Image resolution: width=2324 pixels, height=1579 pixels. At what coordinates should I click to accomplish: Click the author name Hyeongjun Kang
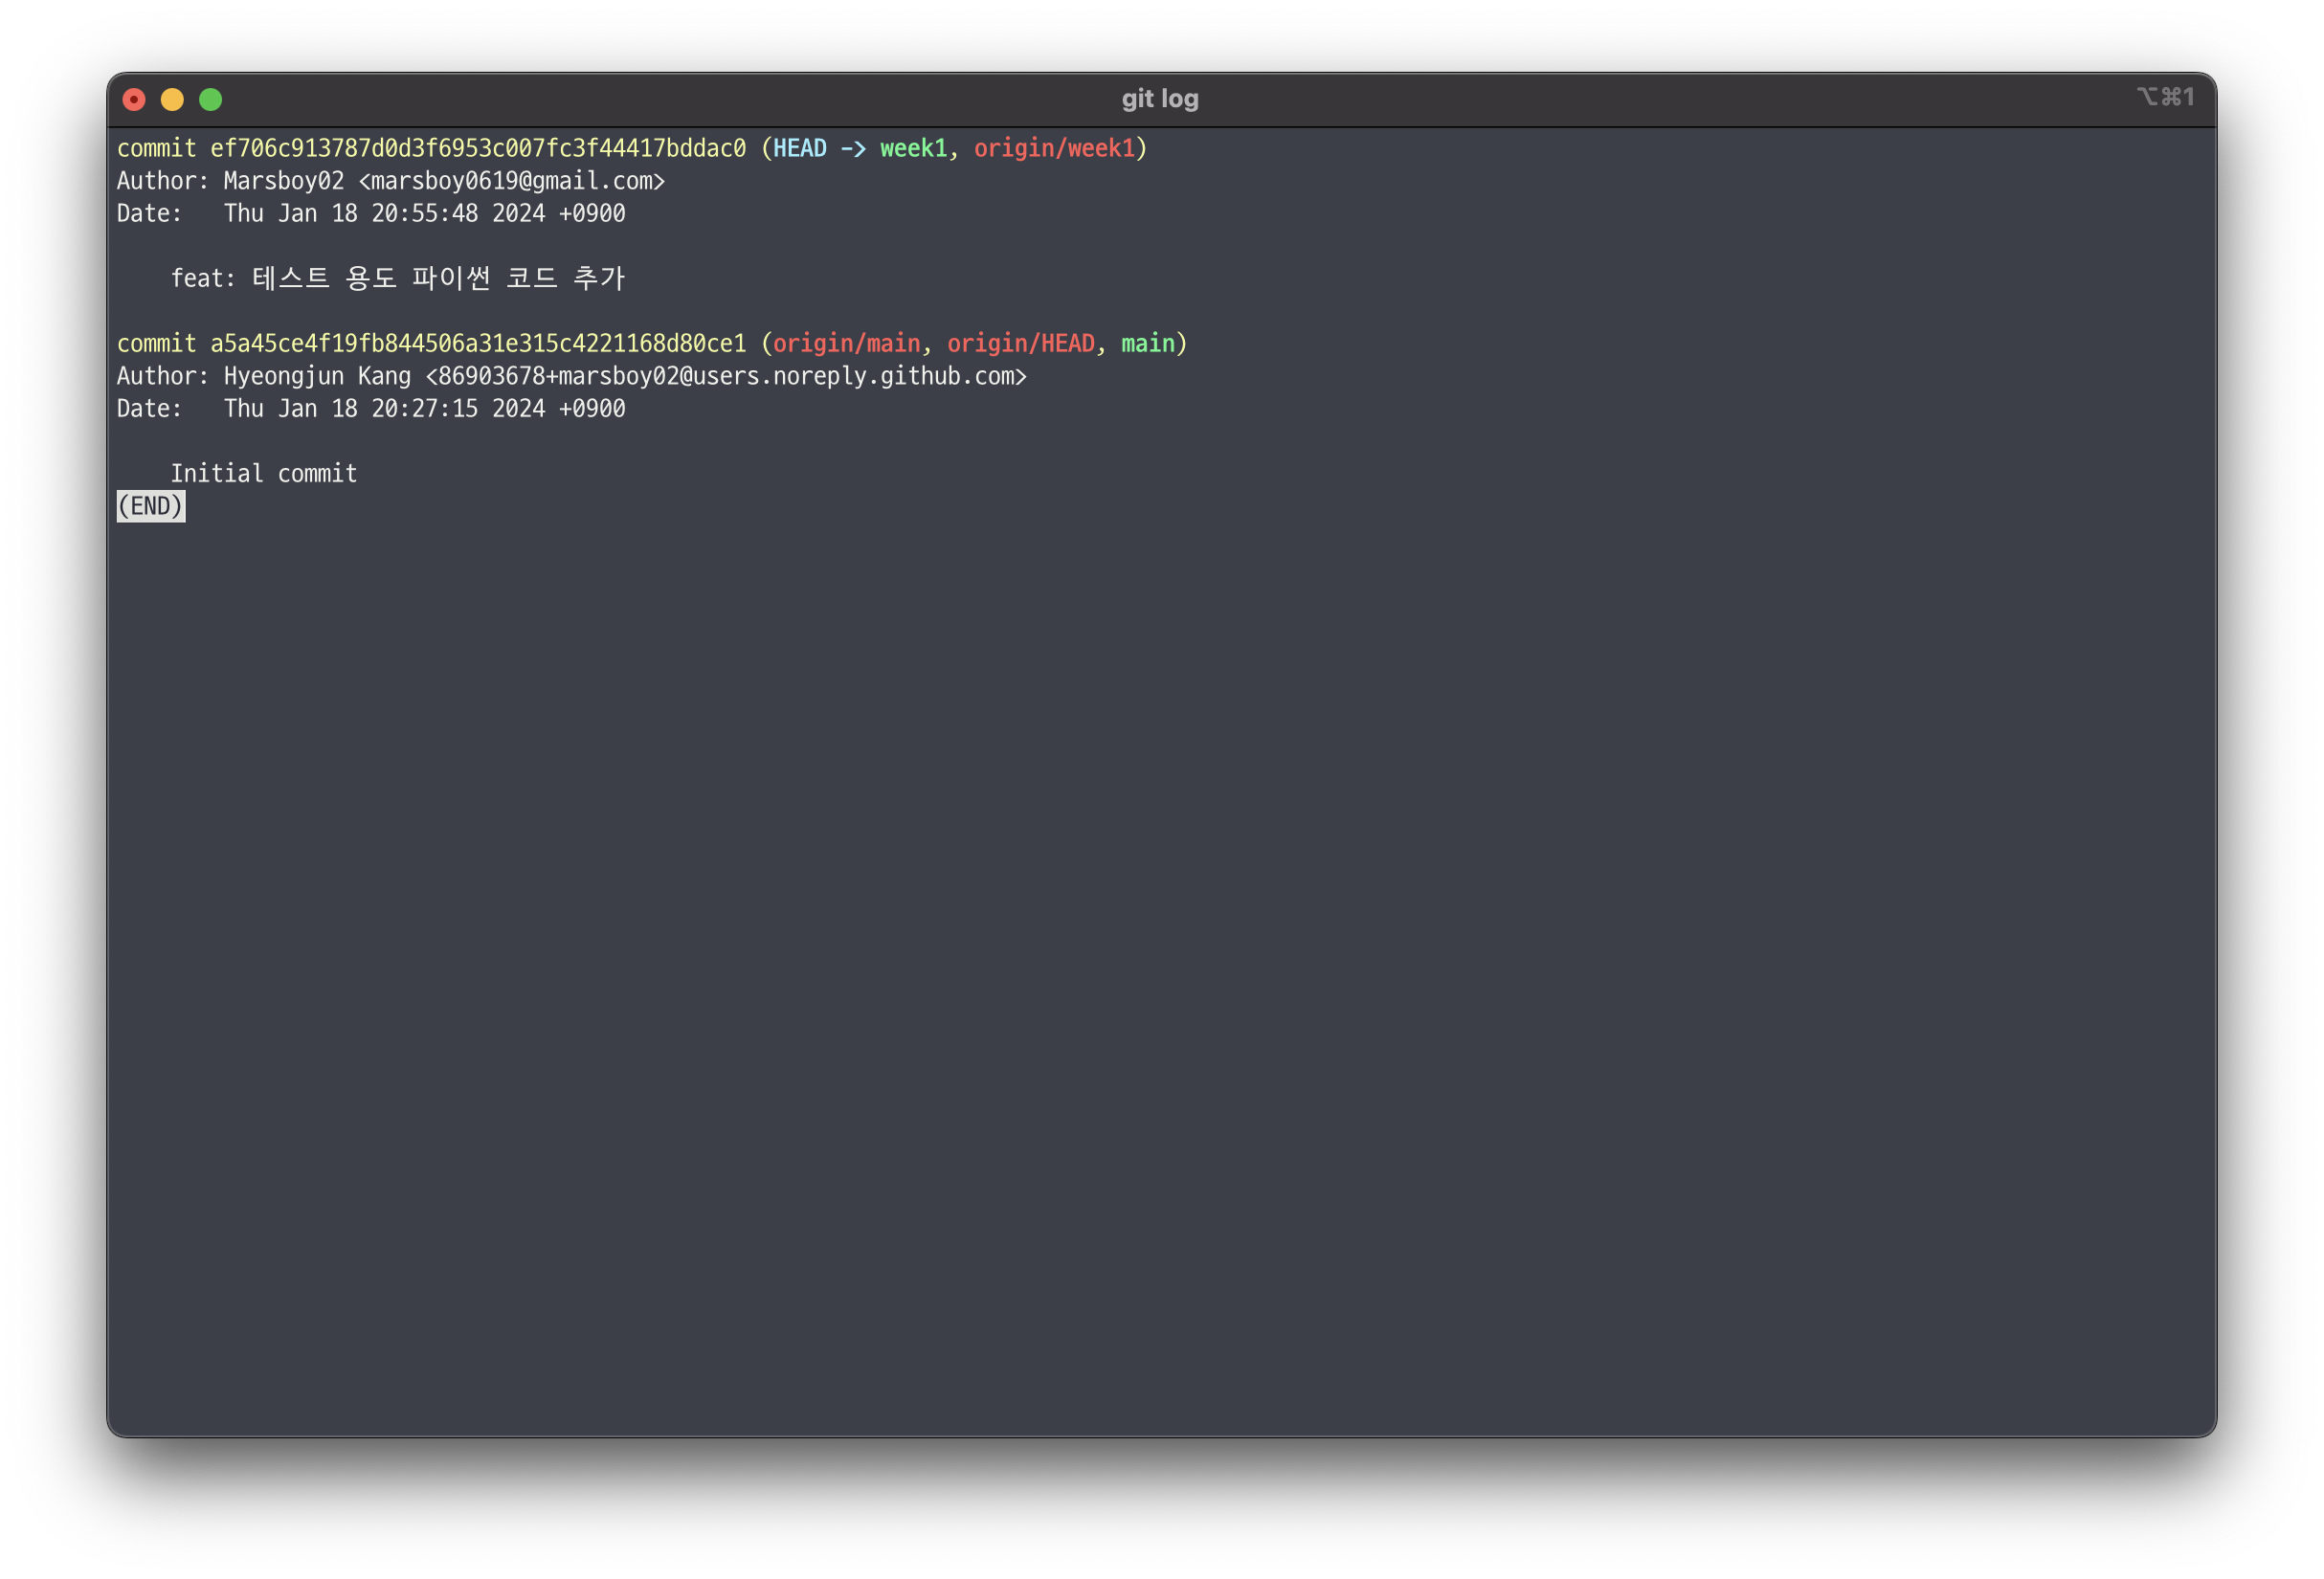click(317, 377)
